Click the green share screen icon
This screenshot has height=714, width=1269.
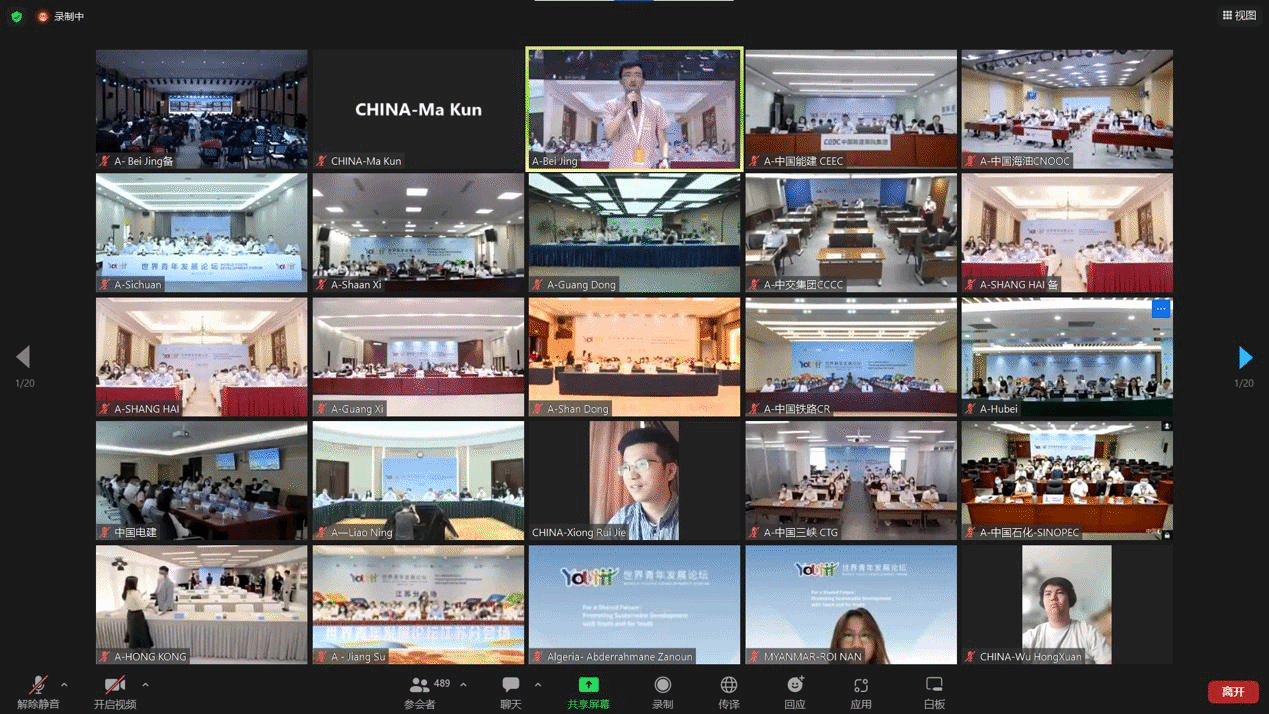[x=588, y=685]
